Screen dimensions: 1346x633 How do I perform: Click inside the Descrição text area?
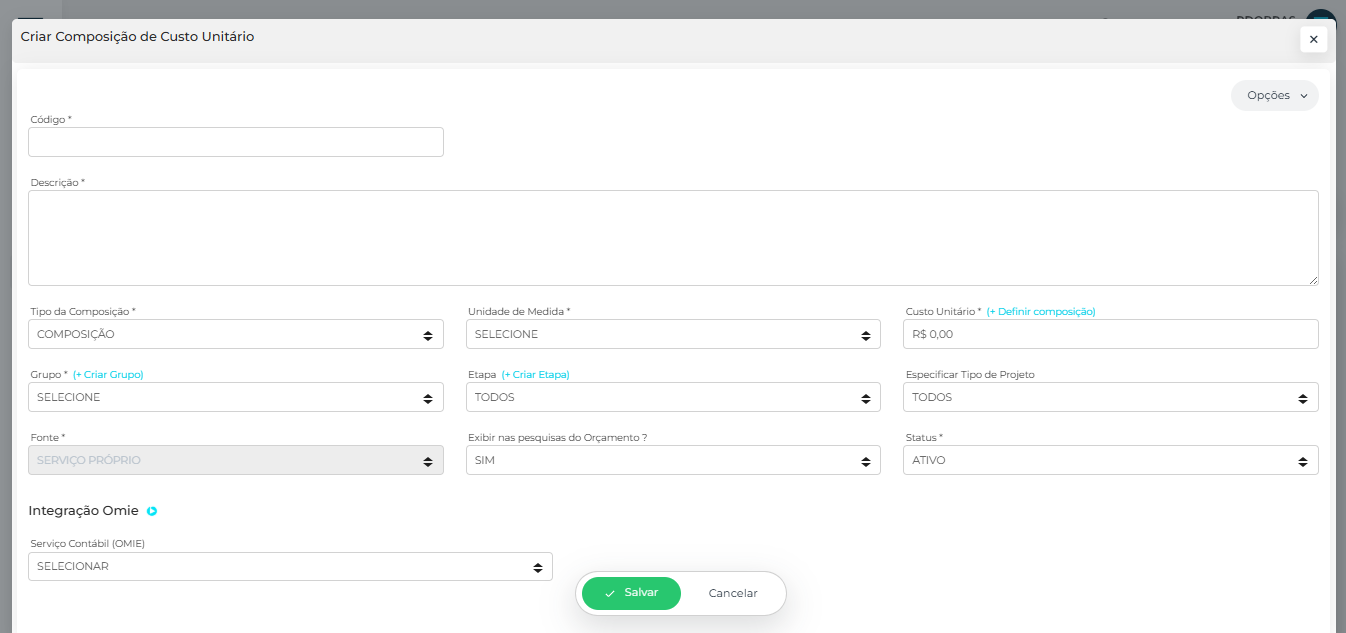click(x=672, y=238)
